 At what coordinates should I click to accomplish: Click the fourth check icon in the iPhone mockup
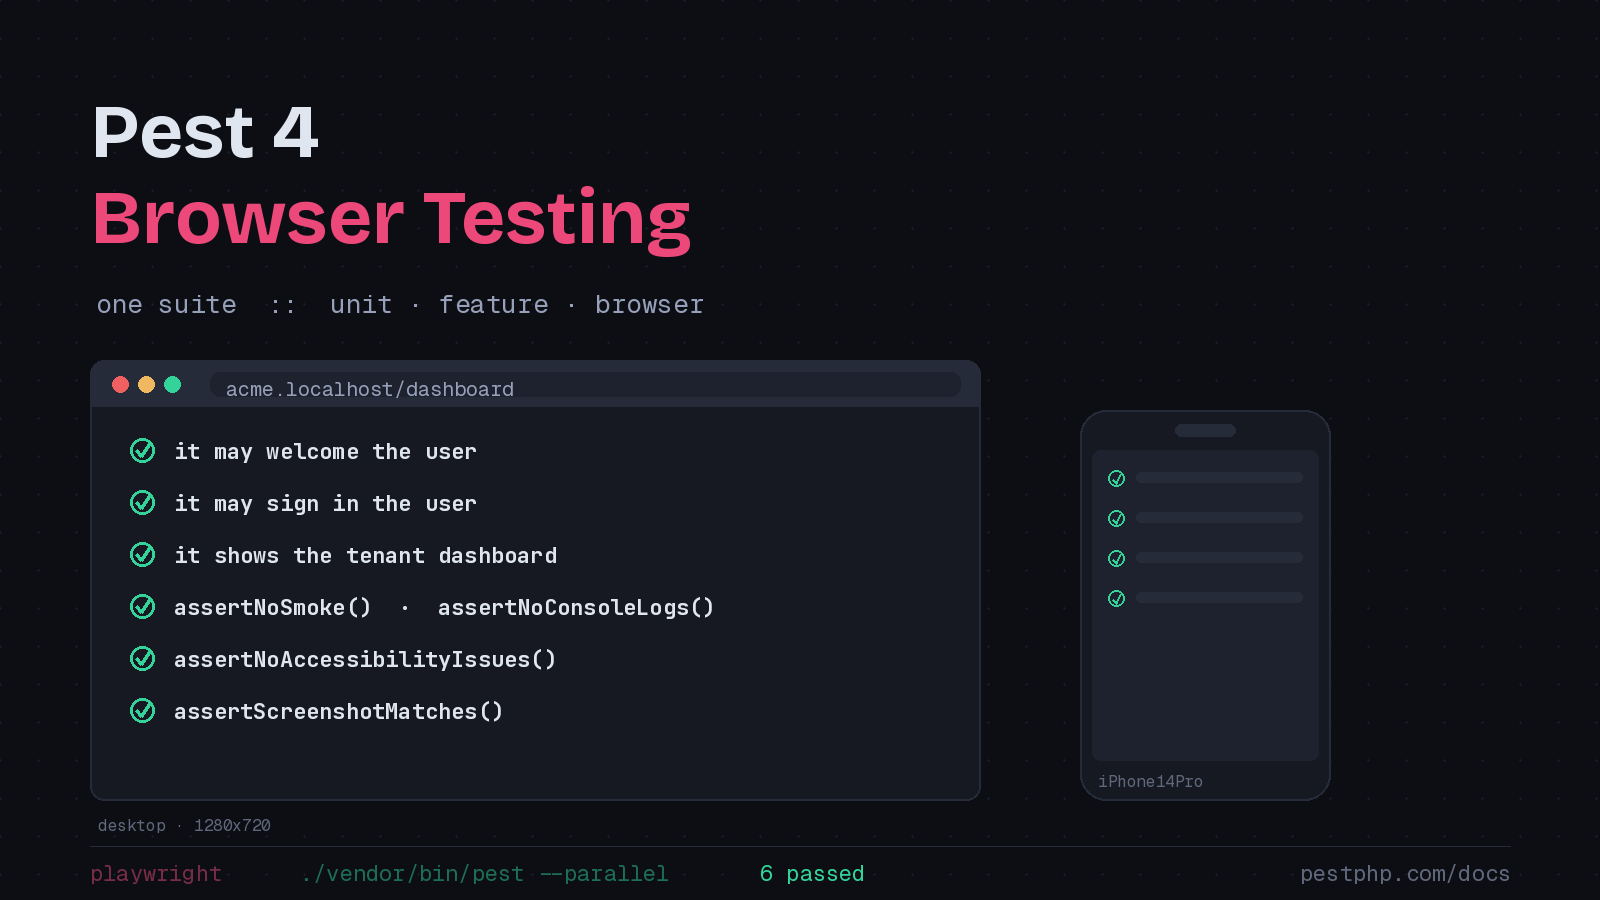[x=1117, y=599]
